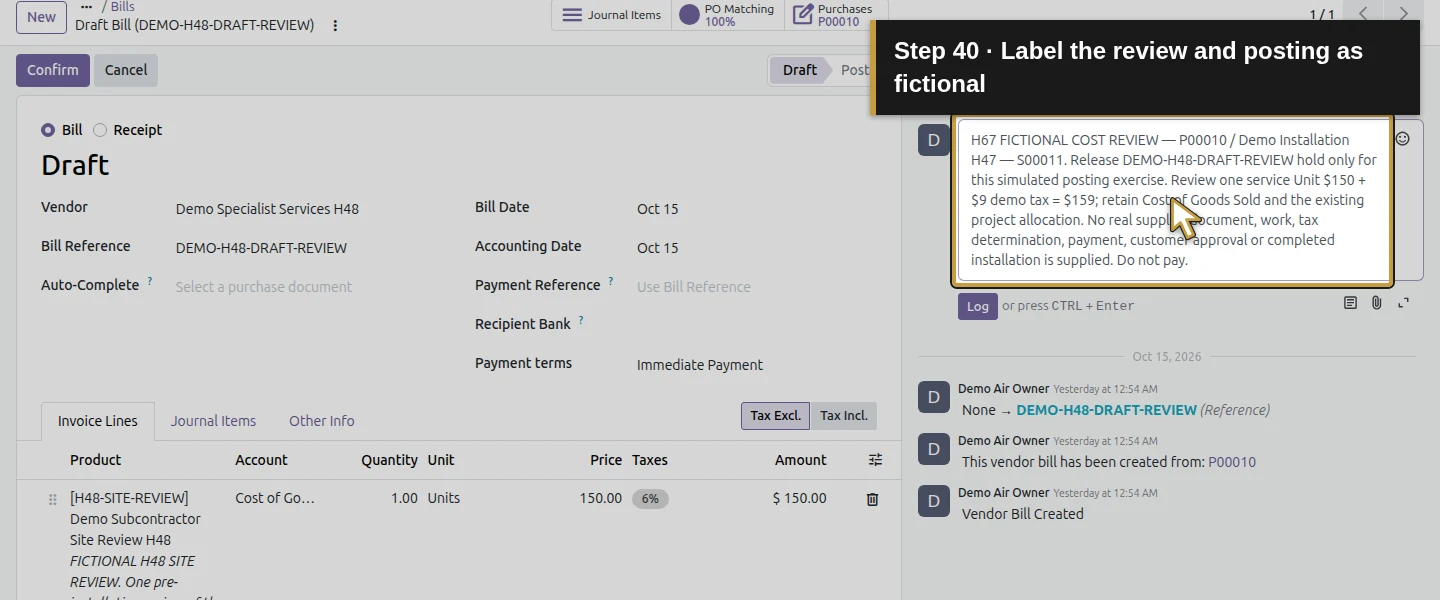Open the Payment terms dropdown
Screen dimensions: 1440x600
click(755, 365)
